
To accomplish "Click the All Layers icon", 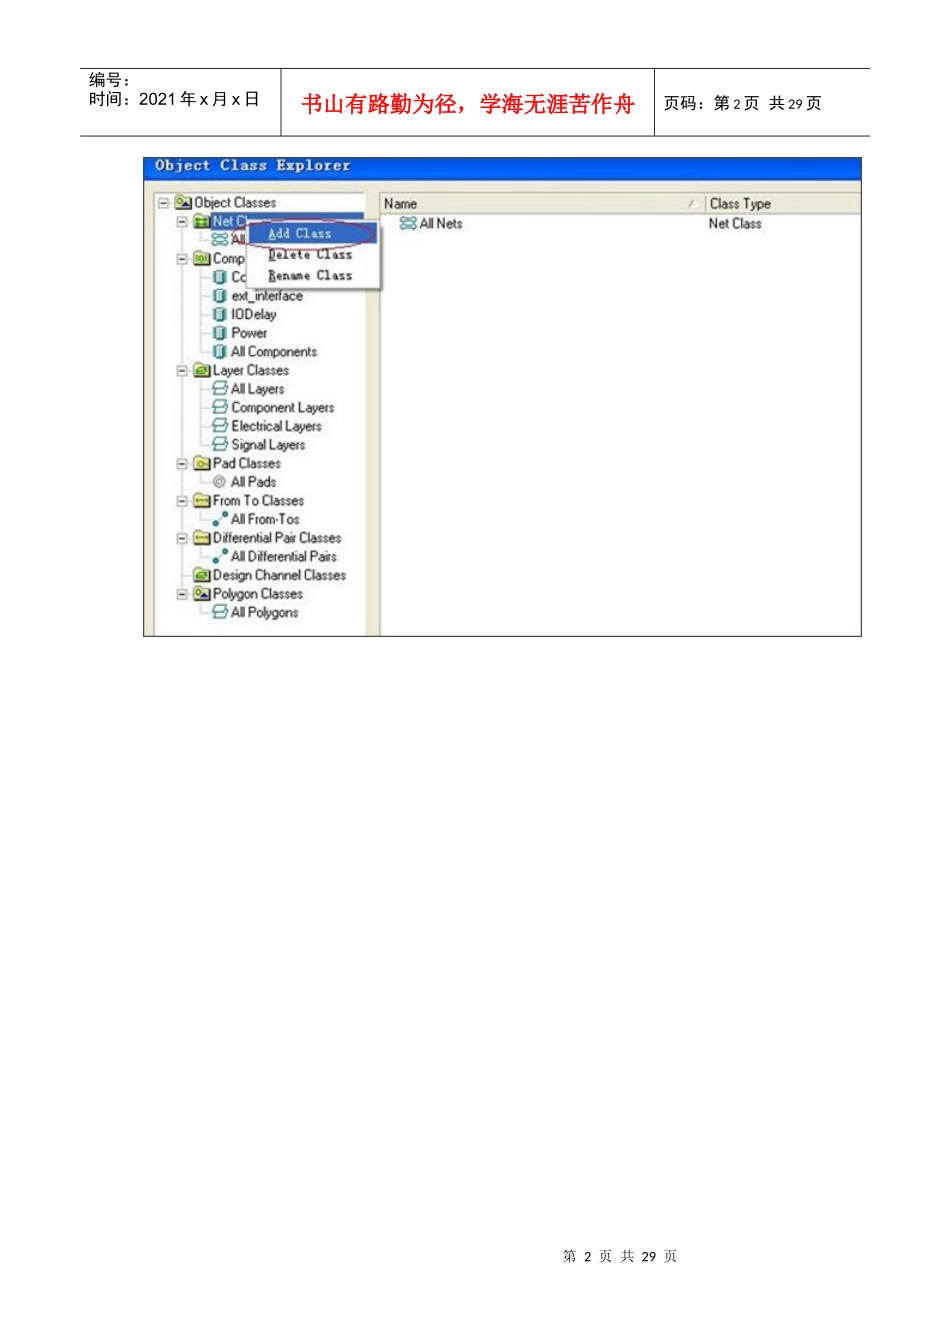I will tap(220, 388).
